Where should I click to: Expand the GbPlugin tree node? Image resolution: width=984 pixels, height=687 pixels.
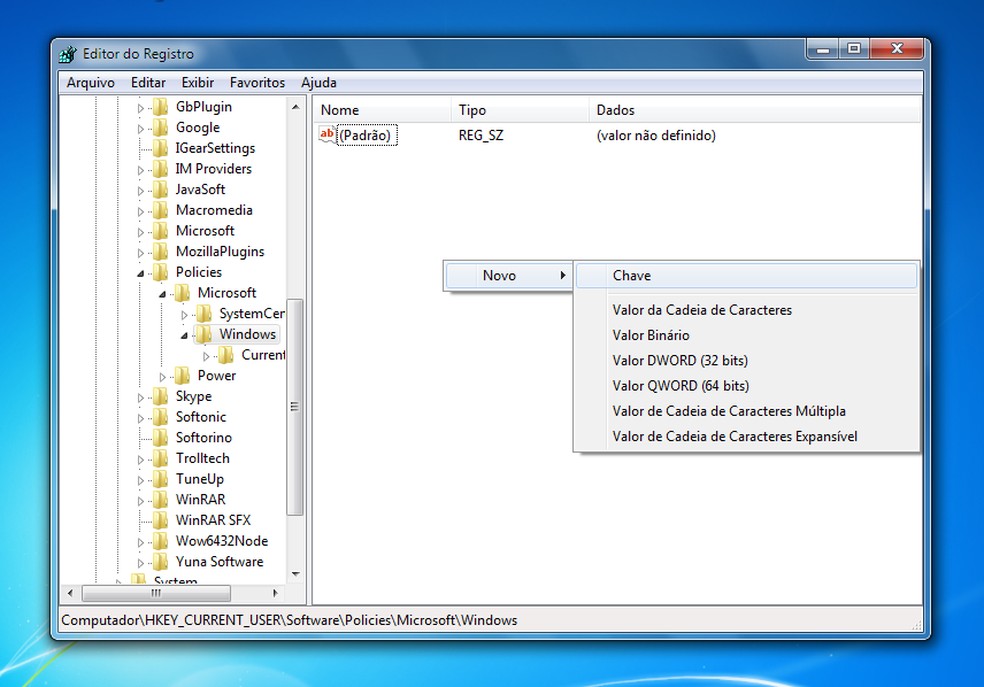pos(142,107)
